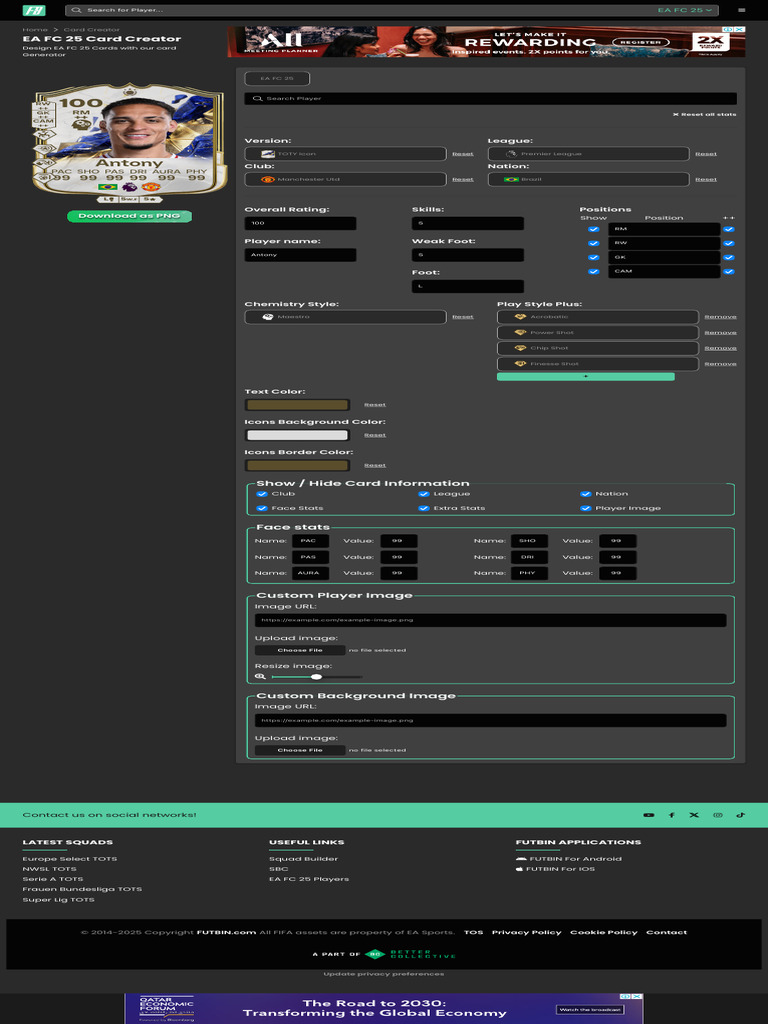
Task: Toggle the ++ checkbox for RW position
Action: tap(729, 244)
